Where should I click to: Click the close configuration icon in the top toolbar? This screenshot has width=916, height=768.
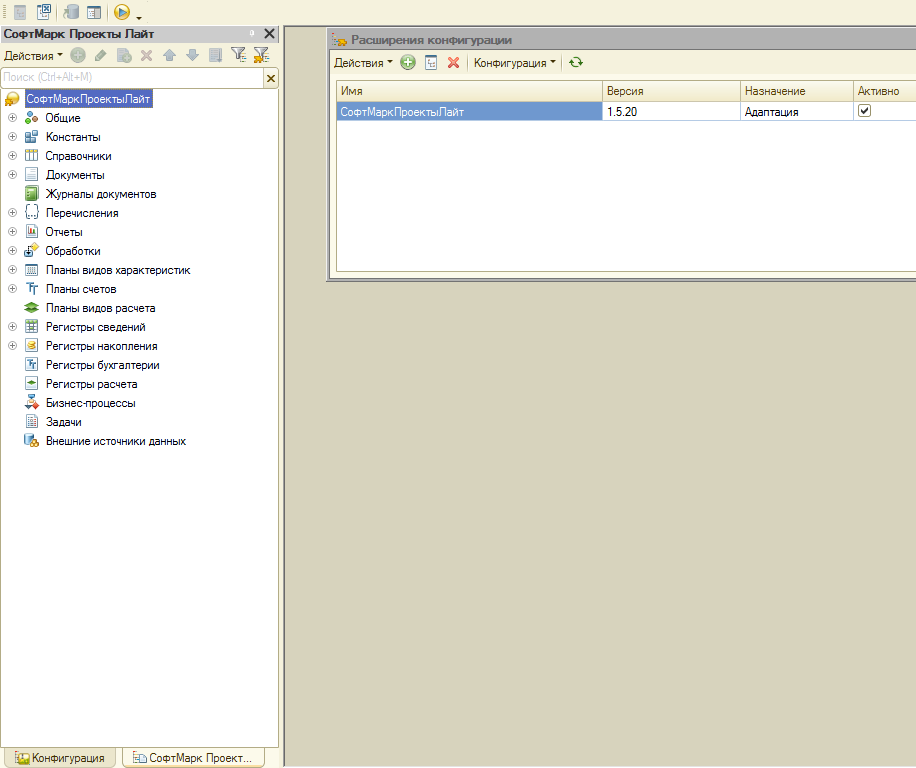coord(44,11)
